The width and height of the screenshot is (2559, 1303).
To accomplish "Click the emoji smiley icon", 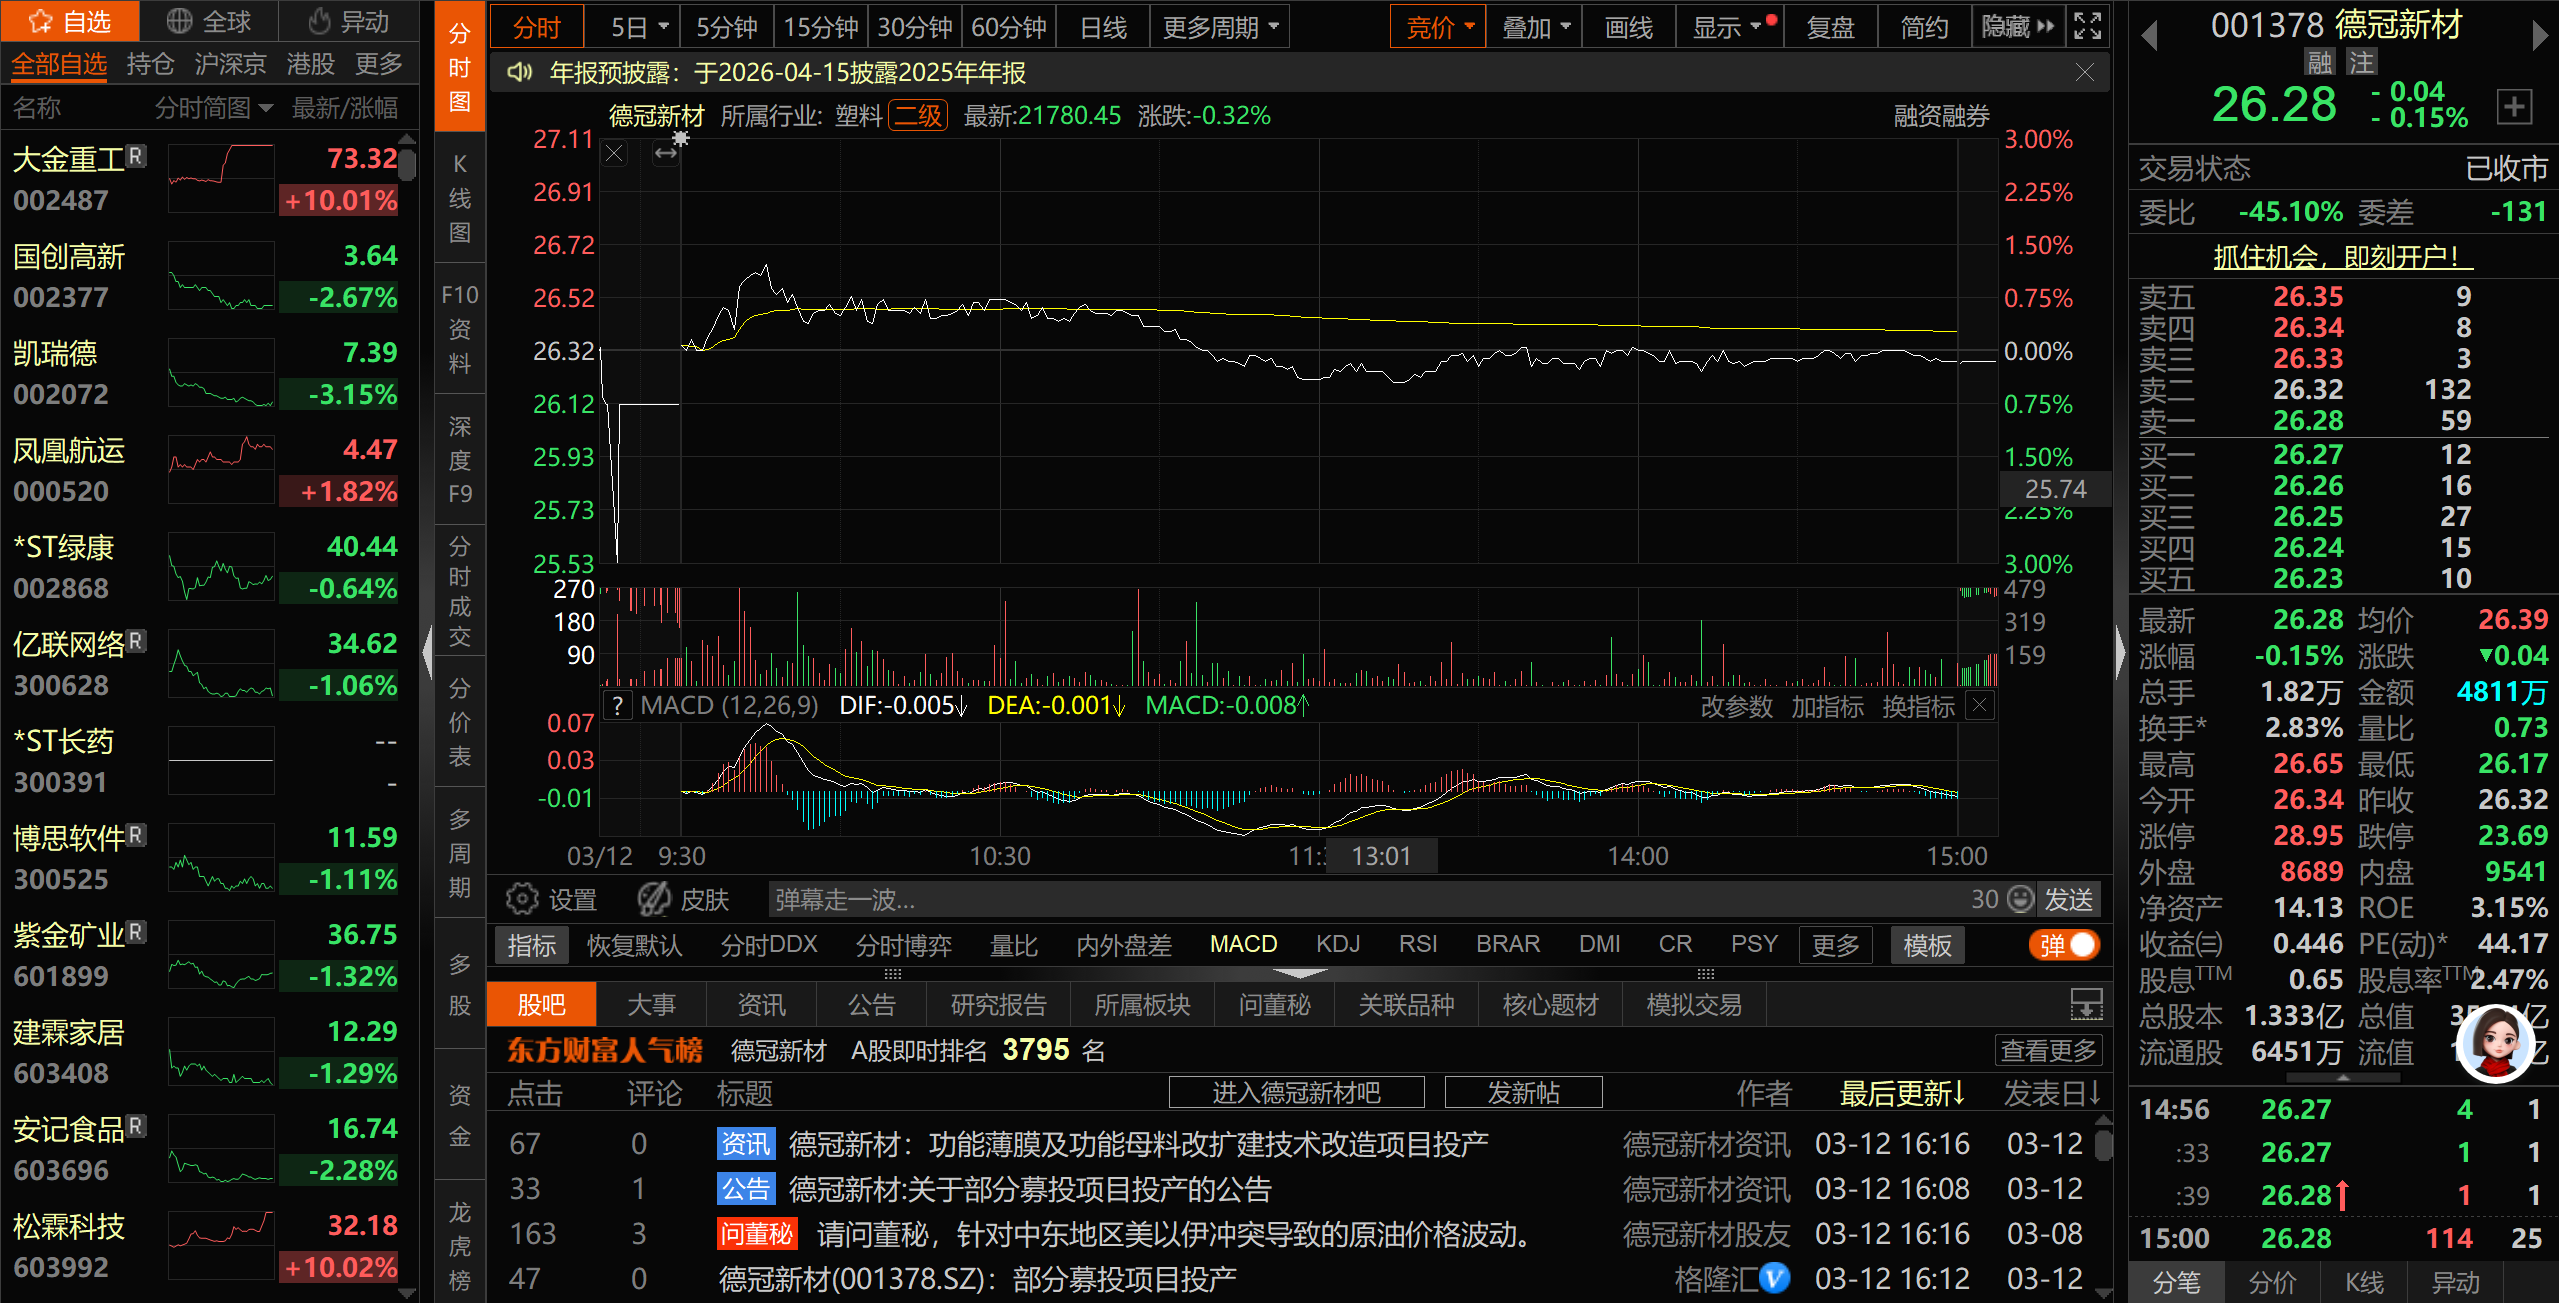I will 2021,899.
